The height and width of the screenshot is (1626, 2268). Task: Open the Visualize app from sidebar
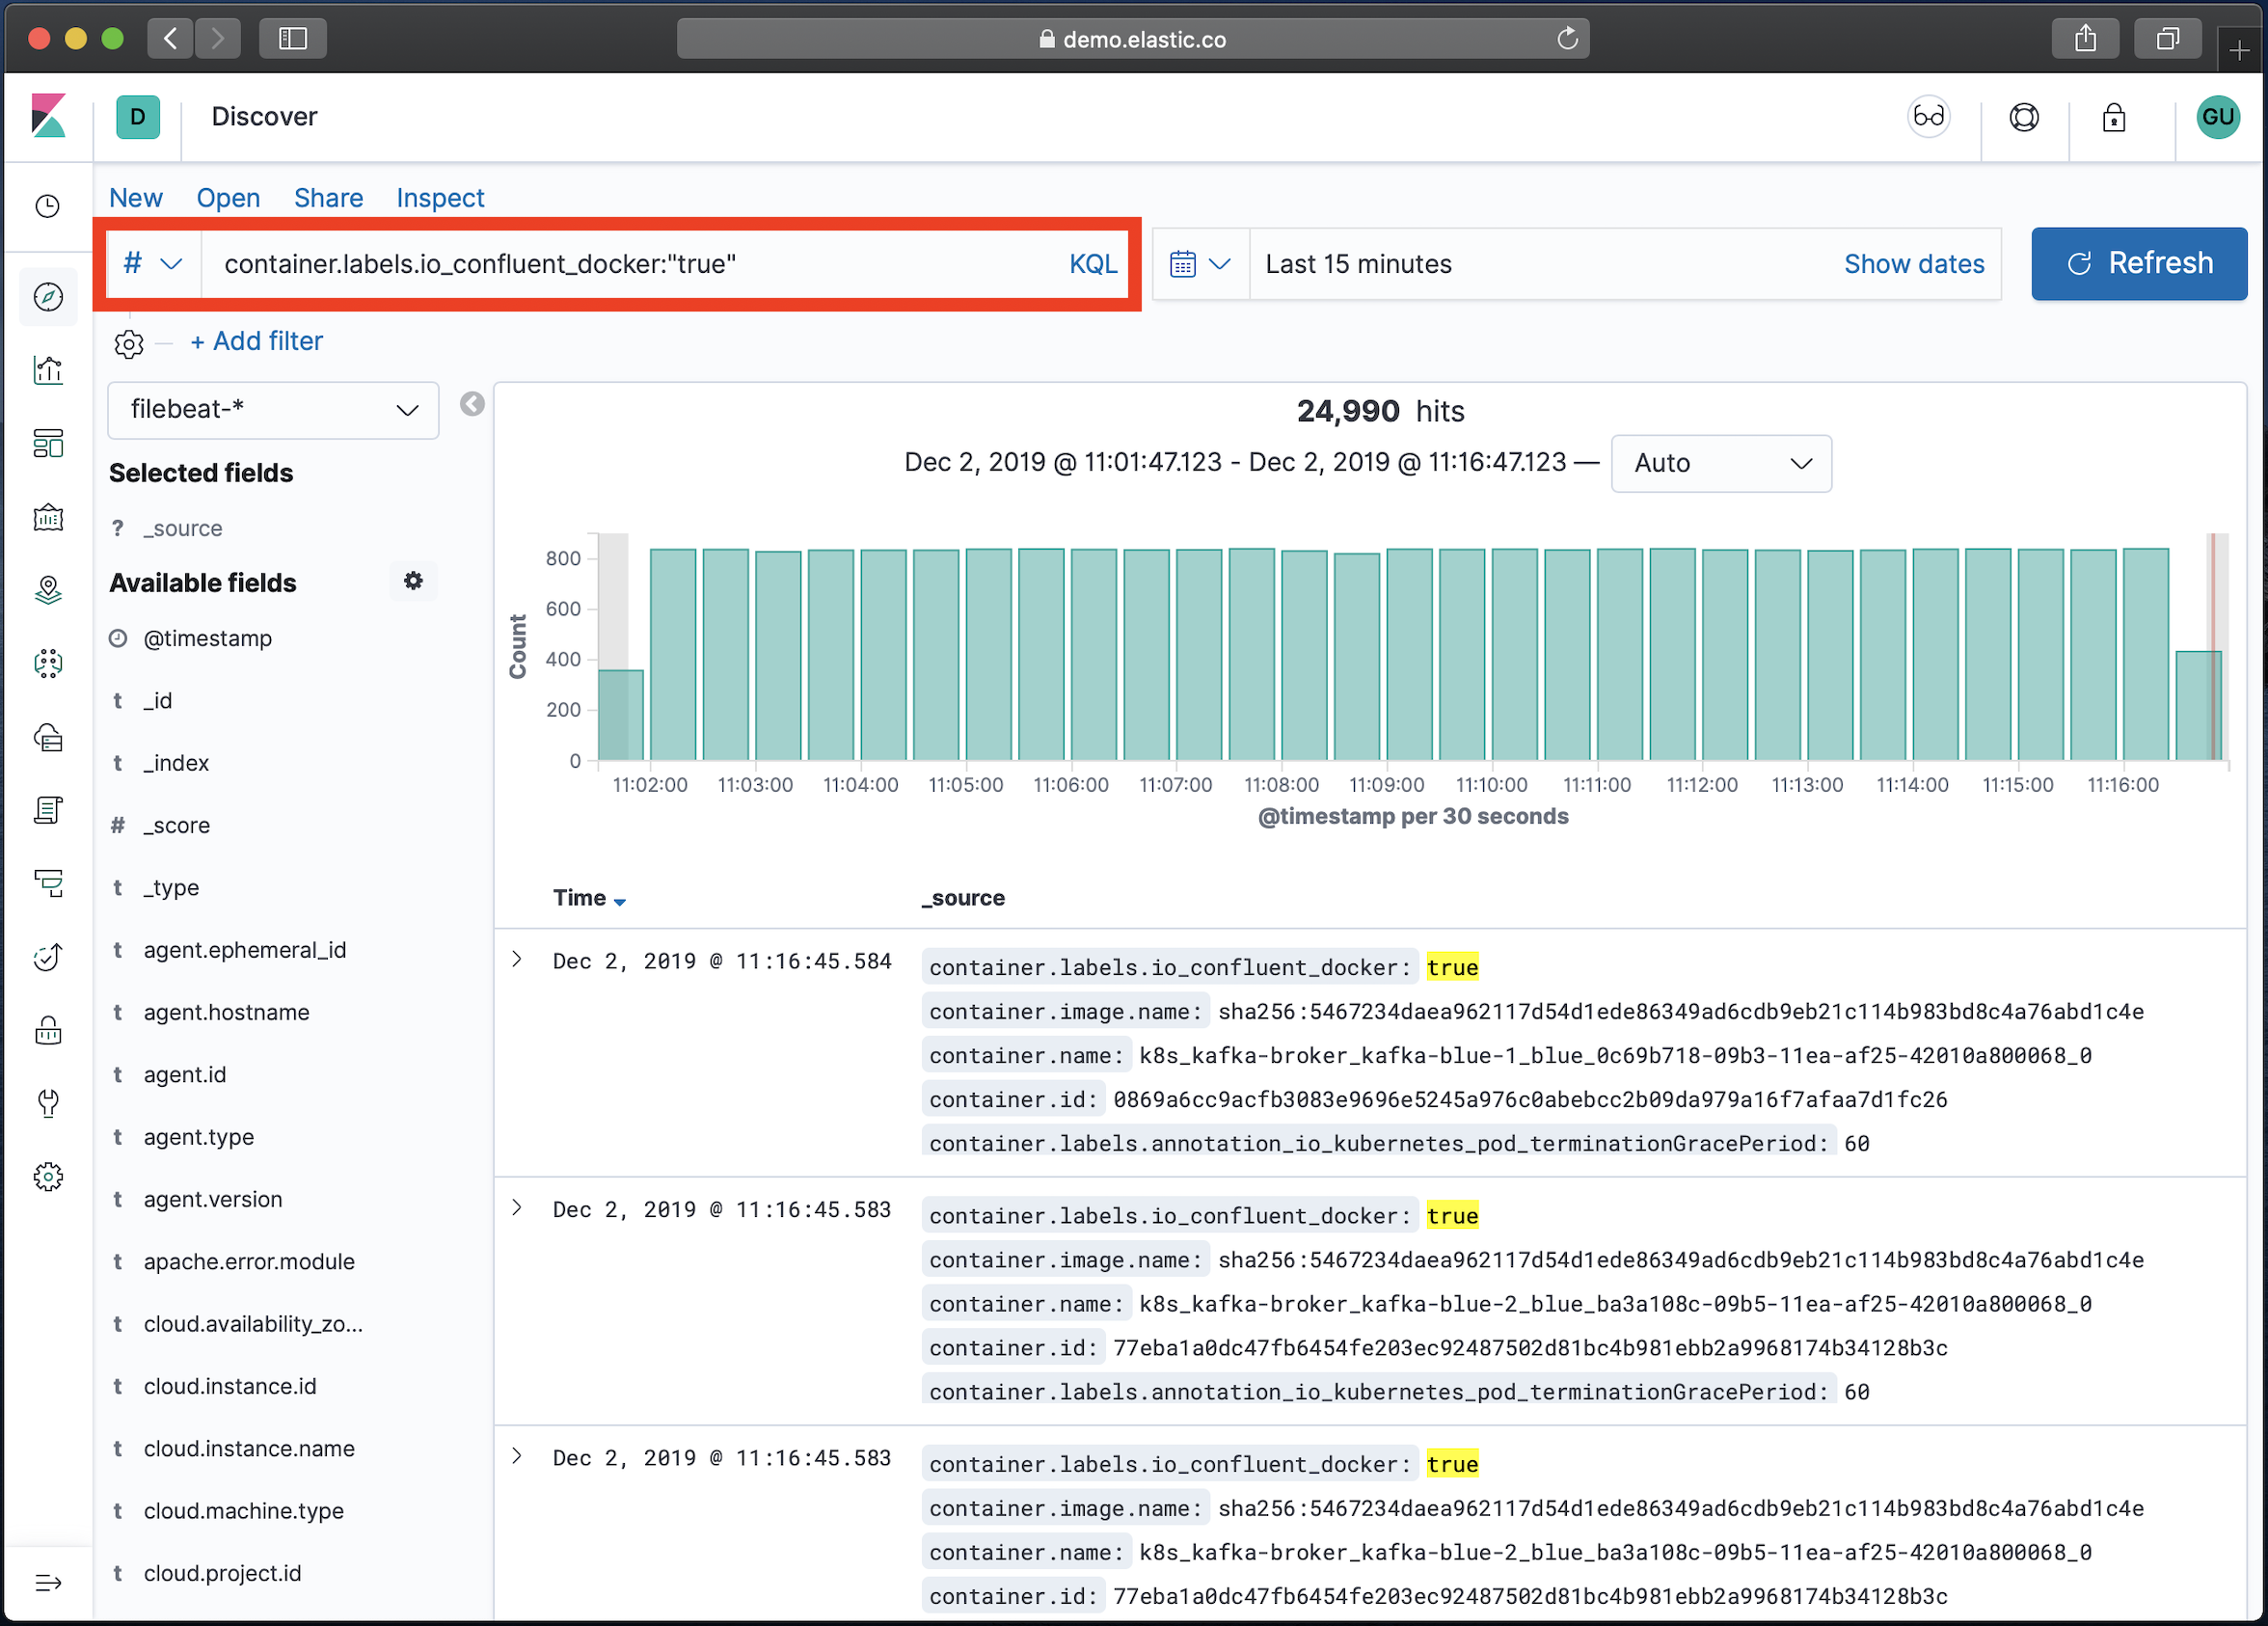[48, 370]
